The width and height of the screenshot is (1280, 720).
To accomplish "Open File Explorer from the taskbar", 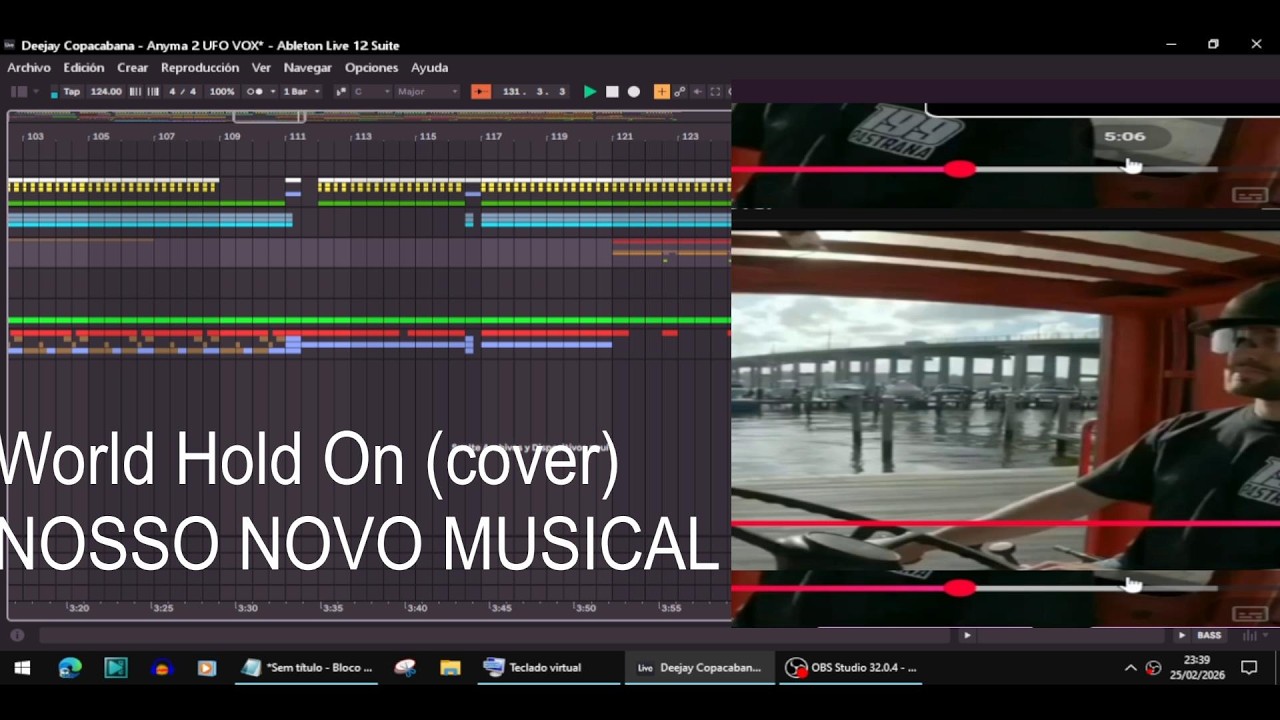I will 450,667.
